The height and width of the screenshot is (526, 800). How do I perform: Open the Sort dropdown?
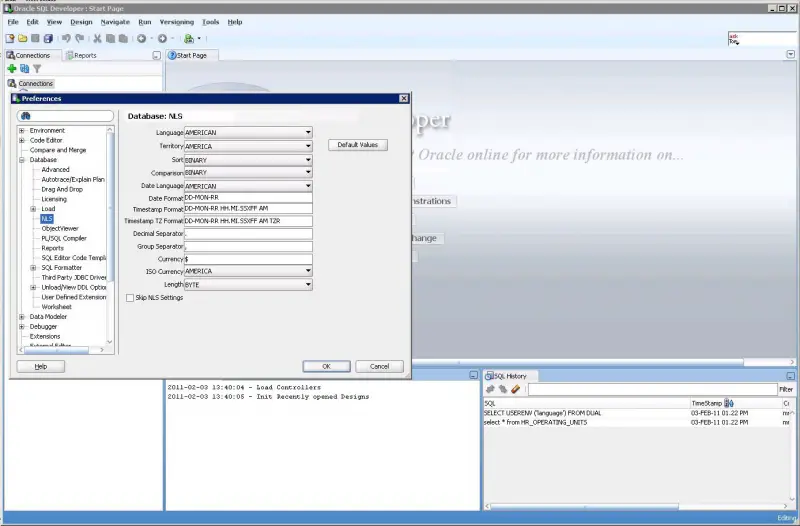pyautogui.click(x=308, y=160)
